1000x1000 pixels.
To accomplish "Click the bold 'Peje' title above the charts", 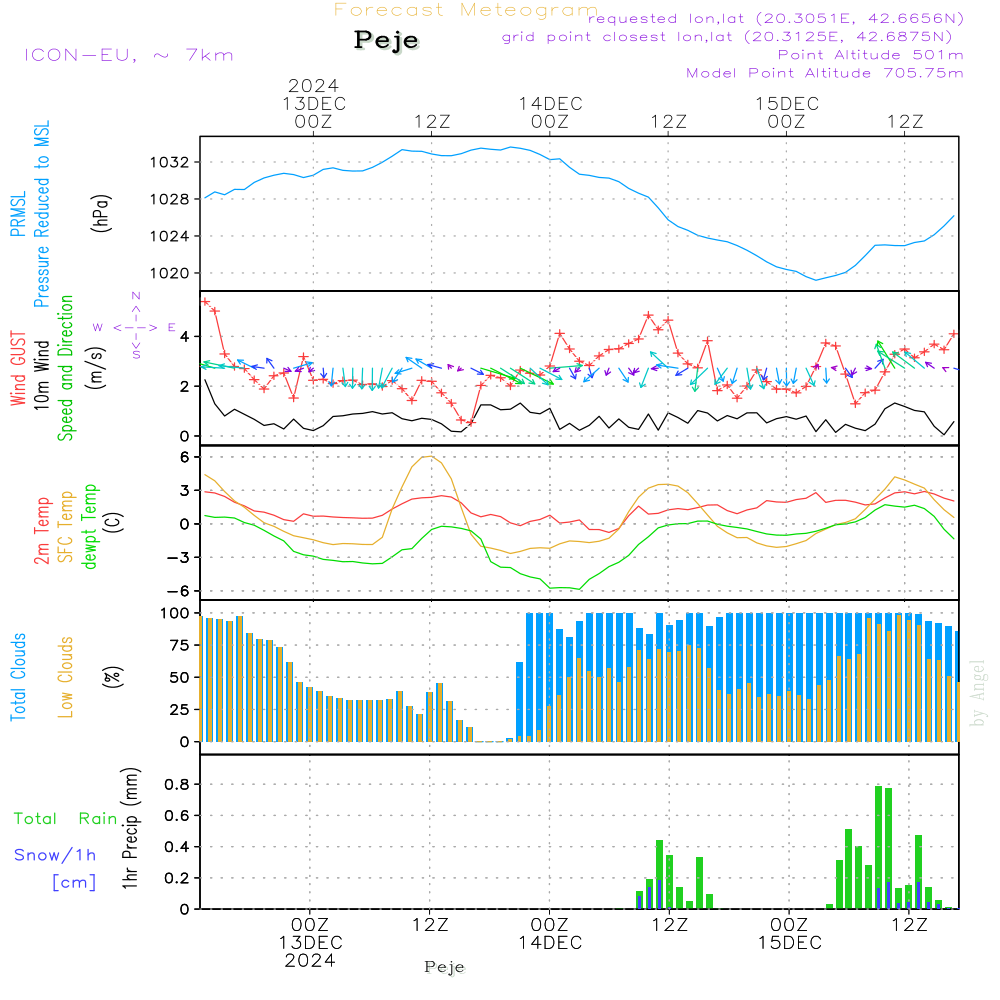I will point(386,40).
